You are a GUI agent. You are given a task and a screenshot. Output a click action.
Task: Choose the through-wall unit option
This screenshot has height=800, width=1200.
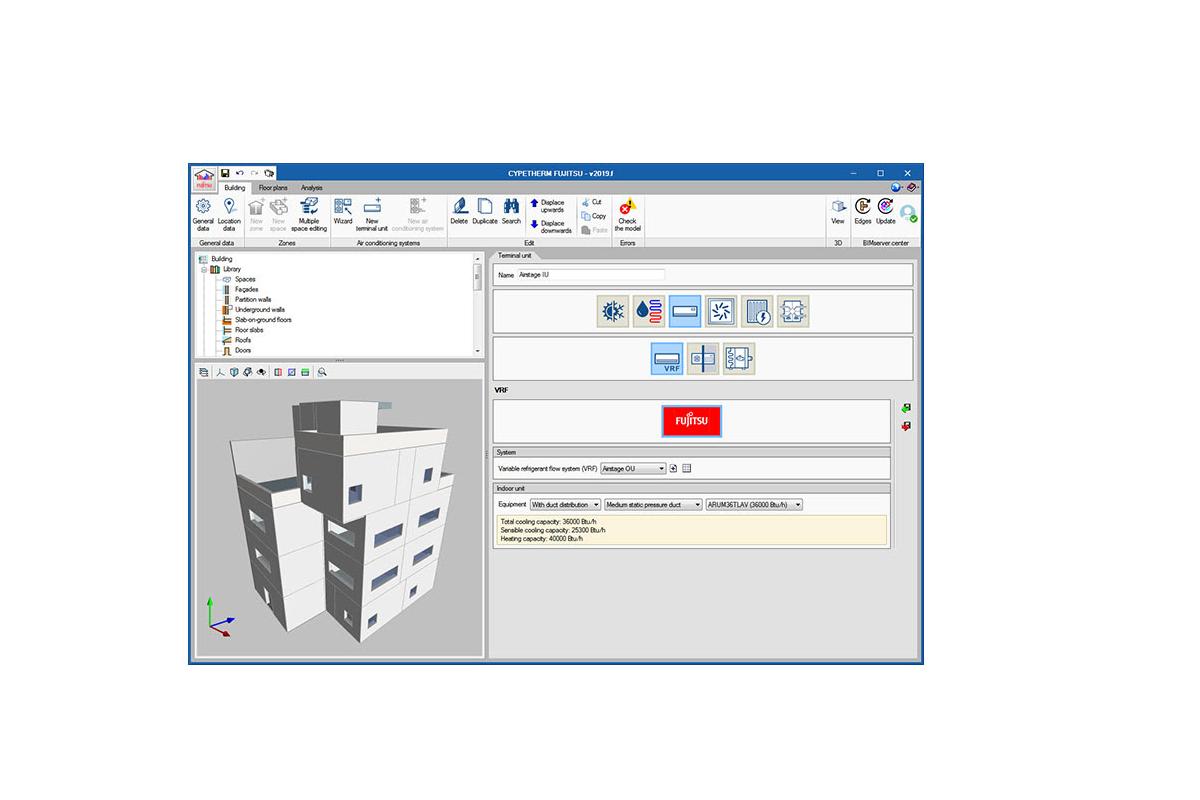[x=703, y=358]
